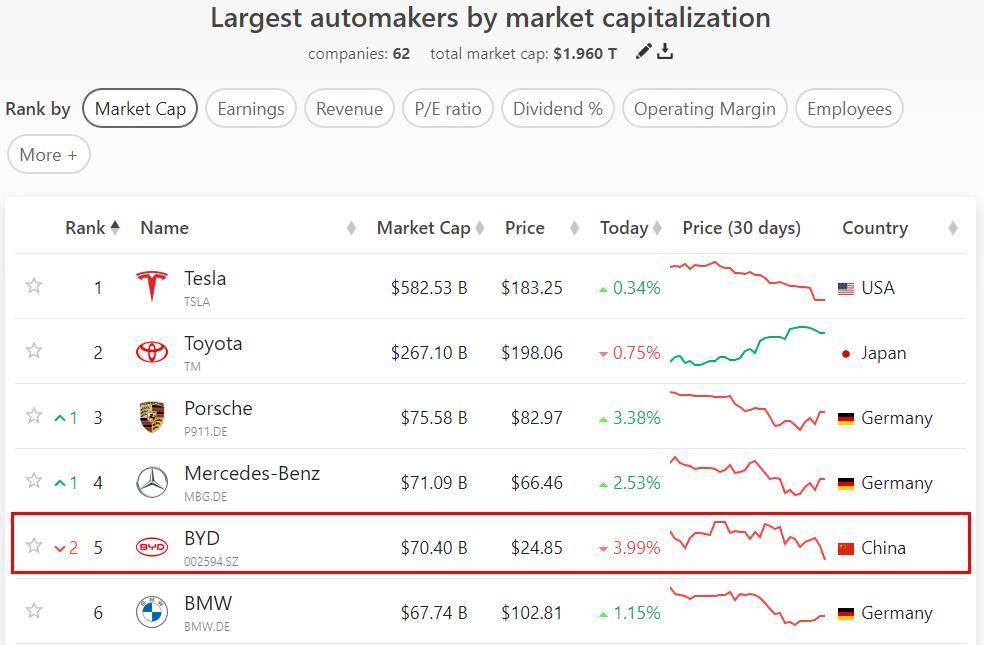Click the download icon beside total market cap

click(665, 52)
